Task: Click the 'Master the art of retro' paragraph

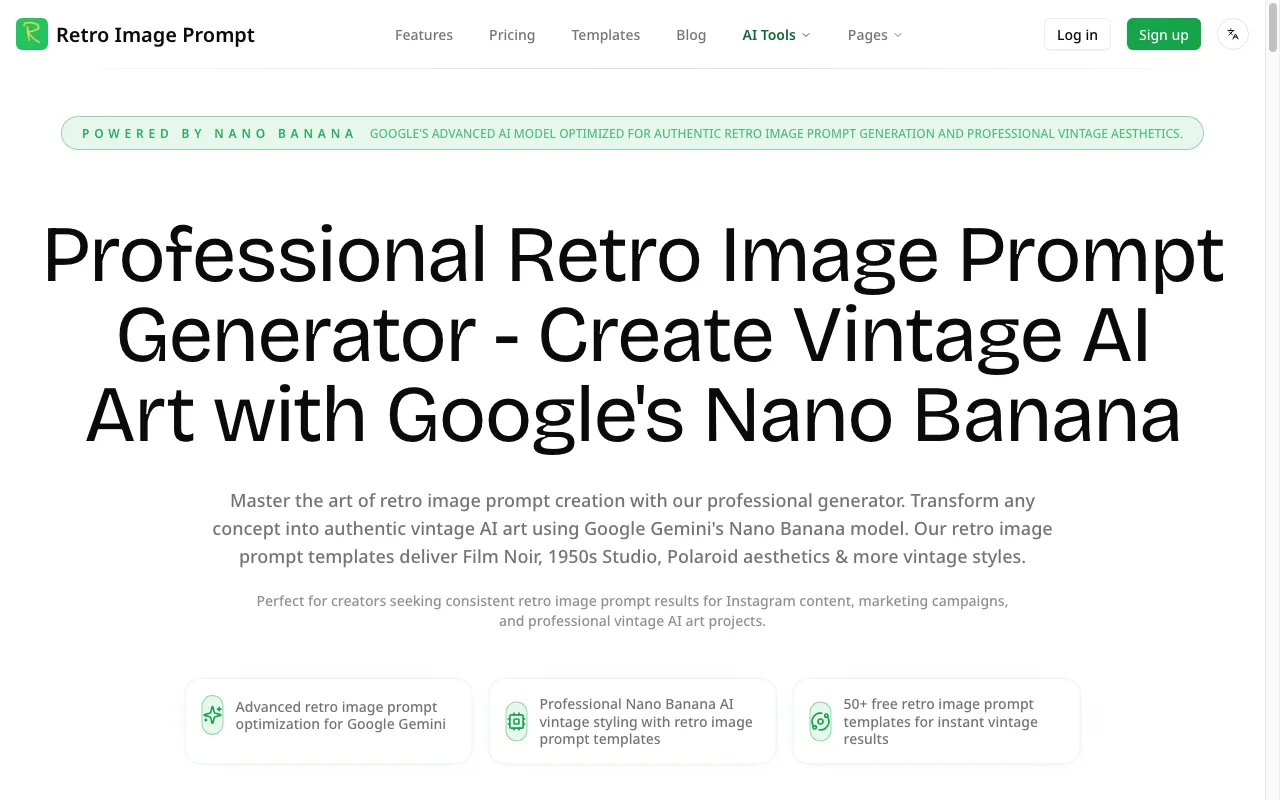Action: pos(632,529)
